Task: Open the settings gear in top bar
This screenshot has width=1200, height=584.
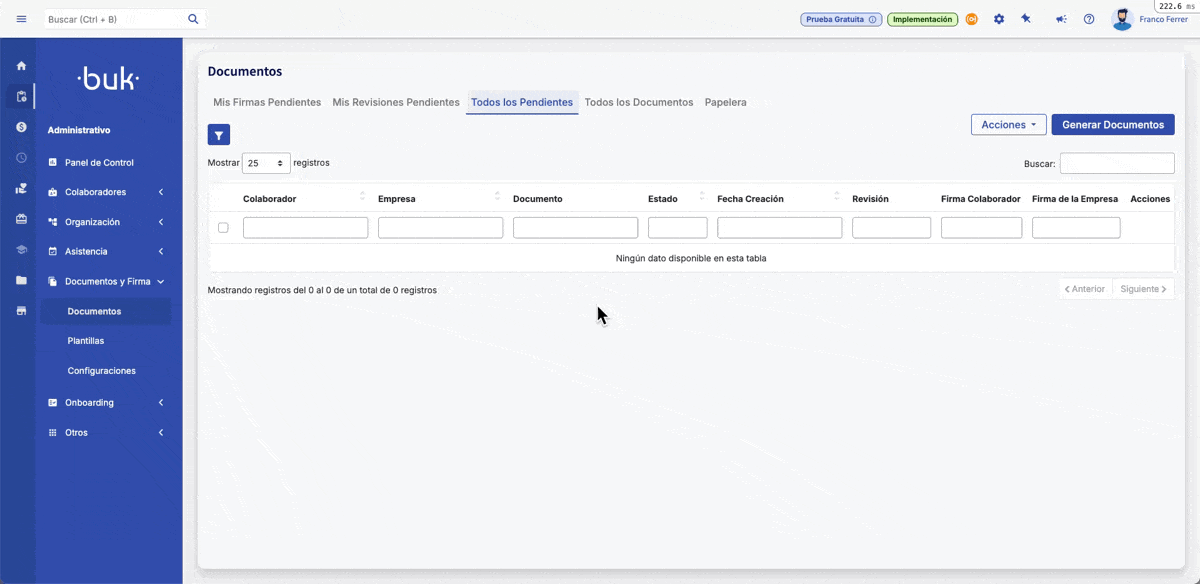Action: 998,19
